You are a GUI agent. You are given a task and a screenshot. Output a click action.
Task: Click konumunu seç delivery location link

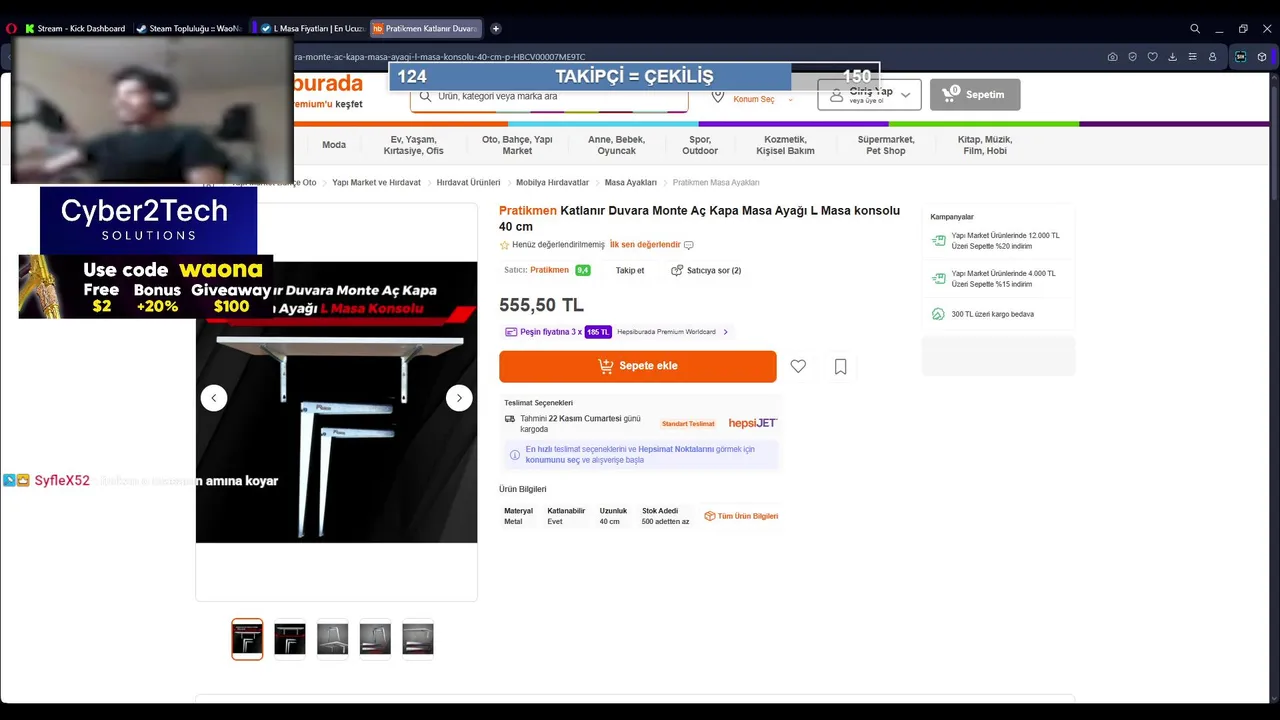(x=553, y=460)
